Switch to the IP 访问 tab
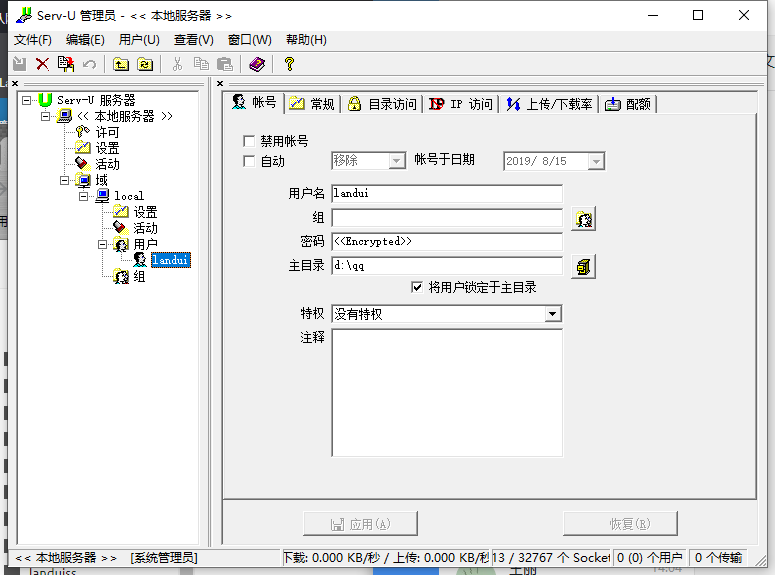 tap(462, 104)
